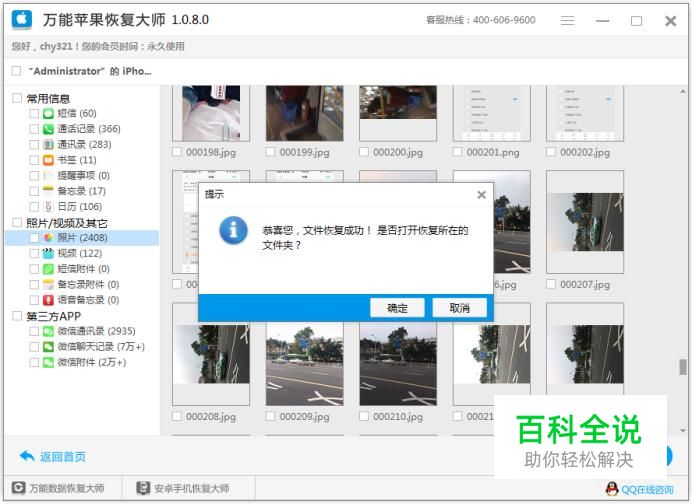Click the voice memos (语音备忘录) red icon
Screen dimensions: 692x504
click(x=48, y=300)
